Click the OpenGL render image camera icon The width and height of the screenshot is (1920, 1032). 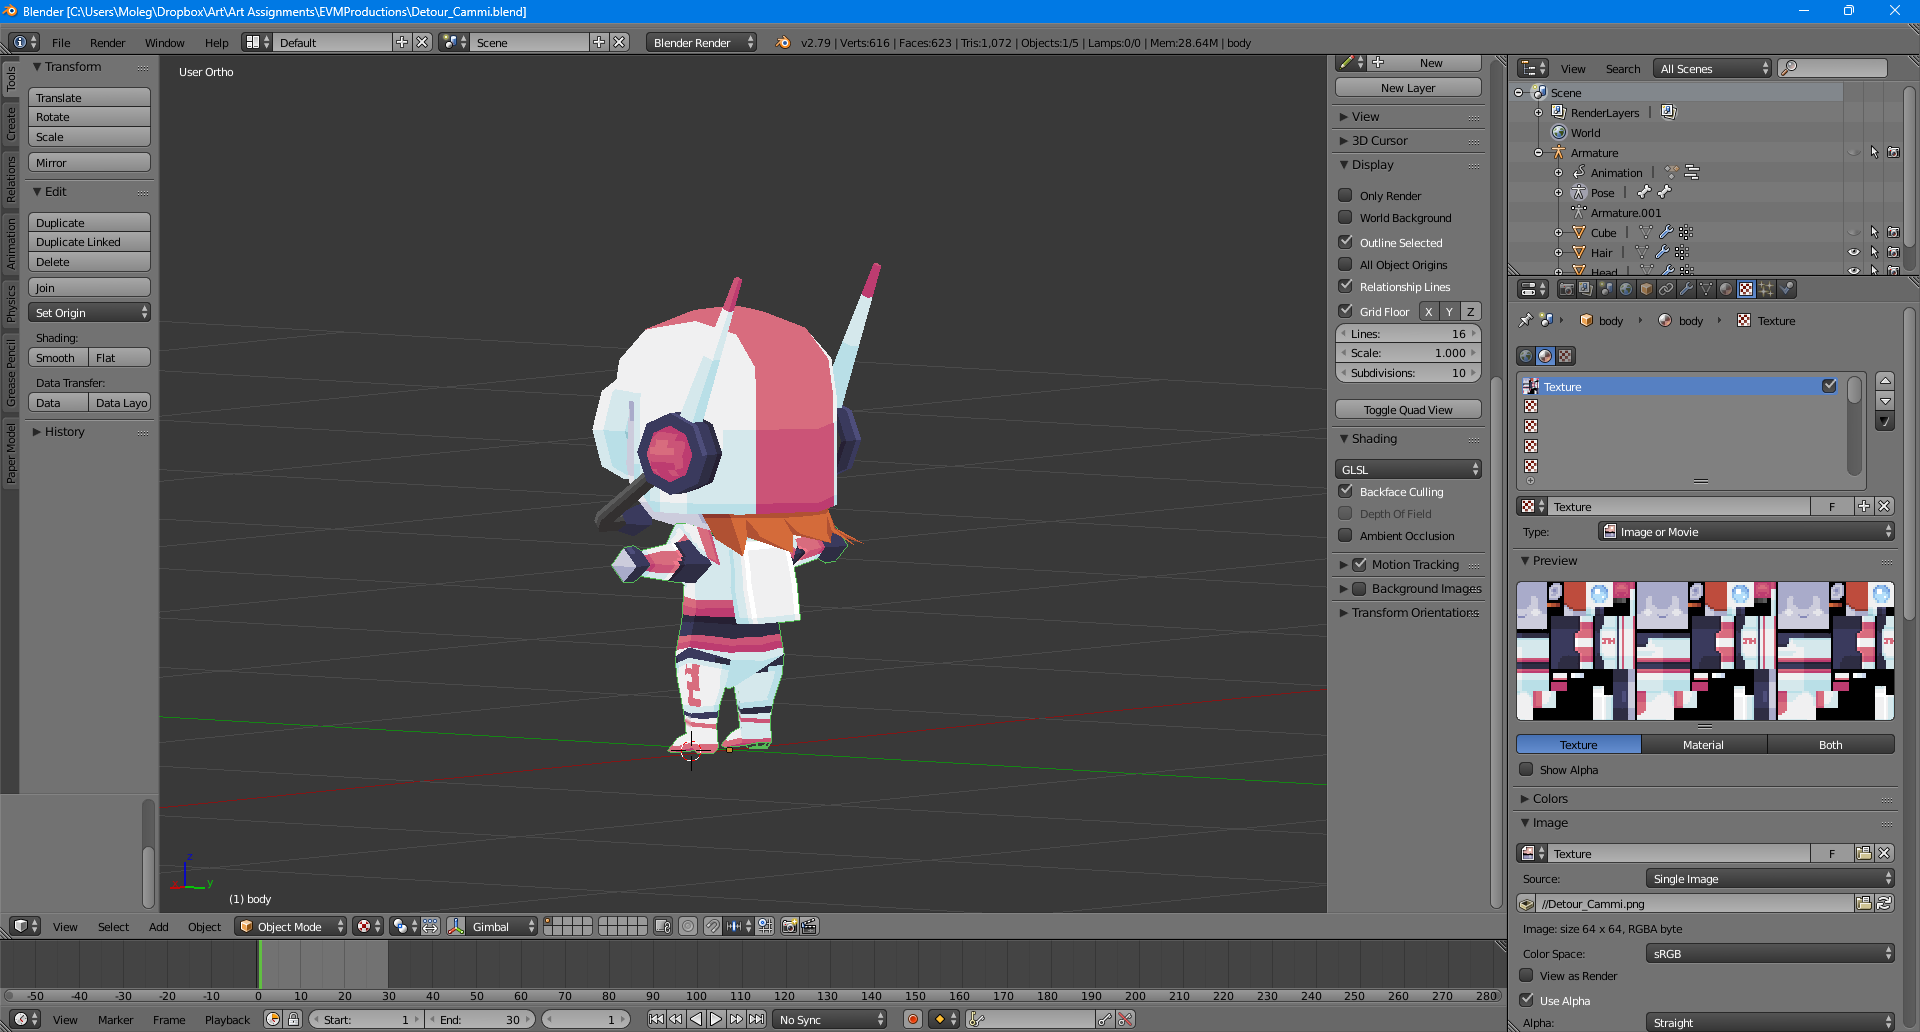(x=789, y=926)
